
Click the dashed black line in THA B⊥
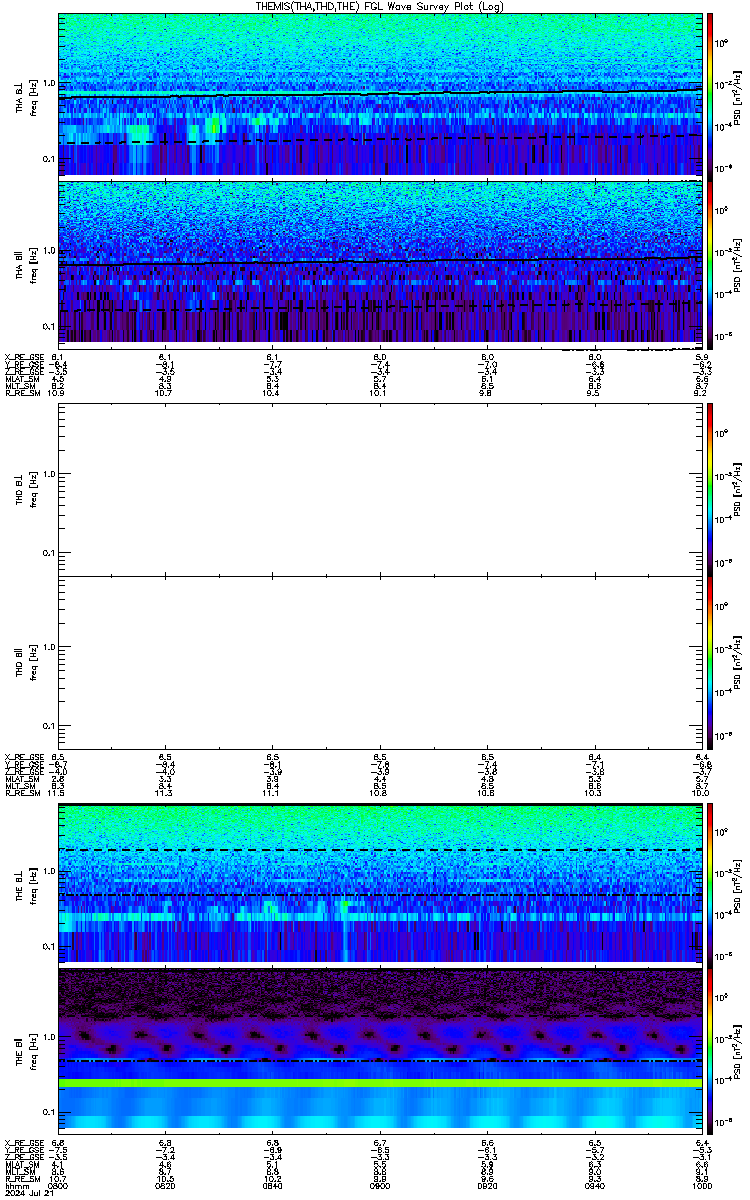coord(379,140)
